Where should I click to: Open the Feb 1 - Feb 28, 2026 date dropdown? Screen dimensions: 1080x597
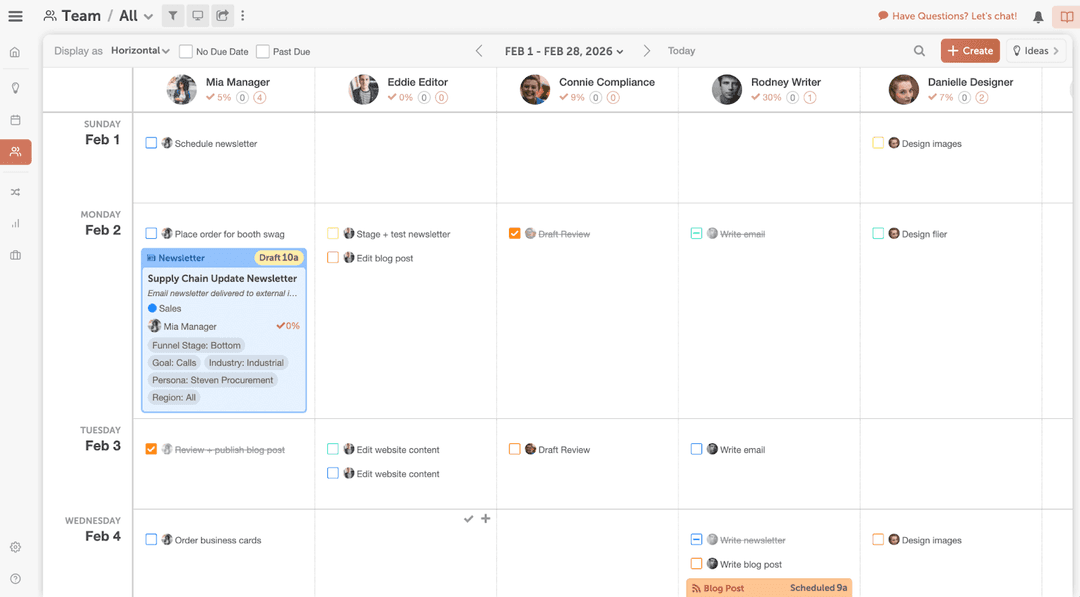pyautogui.click(x=564, y=51)
